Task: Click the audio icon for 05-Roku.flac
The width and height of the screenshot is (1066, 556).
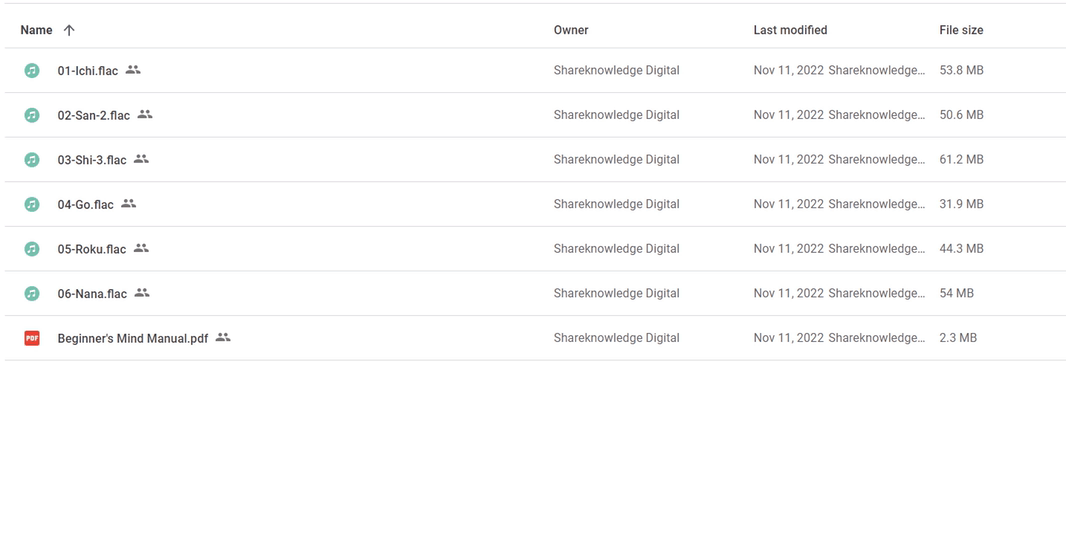Action: coord(32,249)
